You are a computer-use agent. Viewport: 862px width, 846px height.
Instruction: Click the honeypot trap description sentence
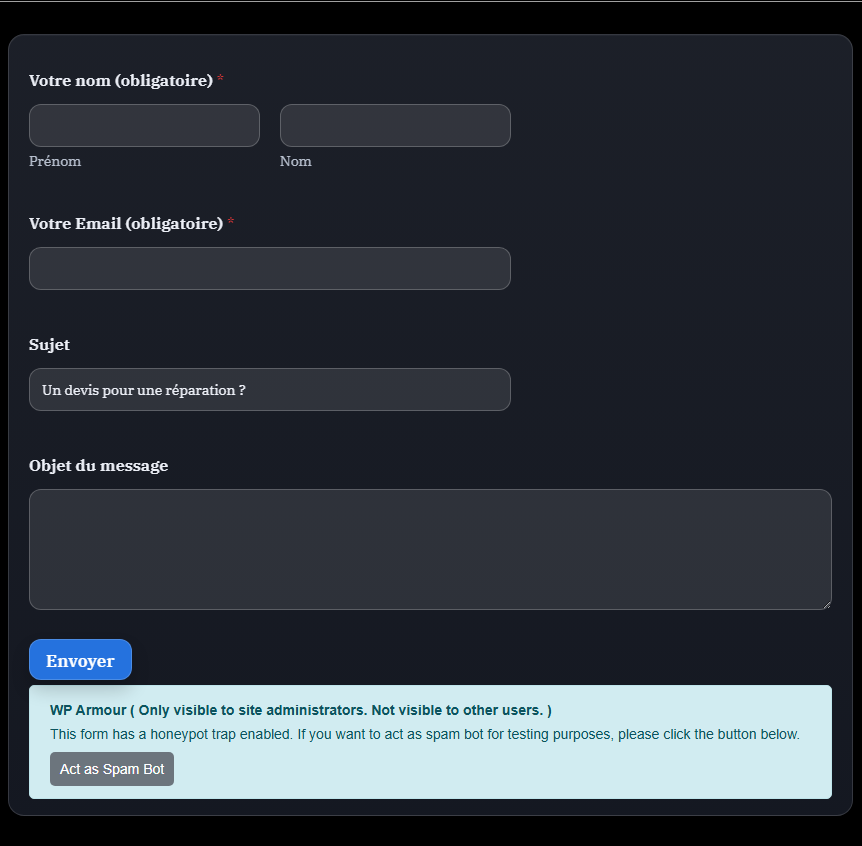point(424,734)
